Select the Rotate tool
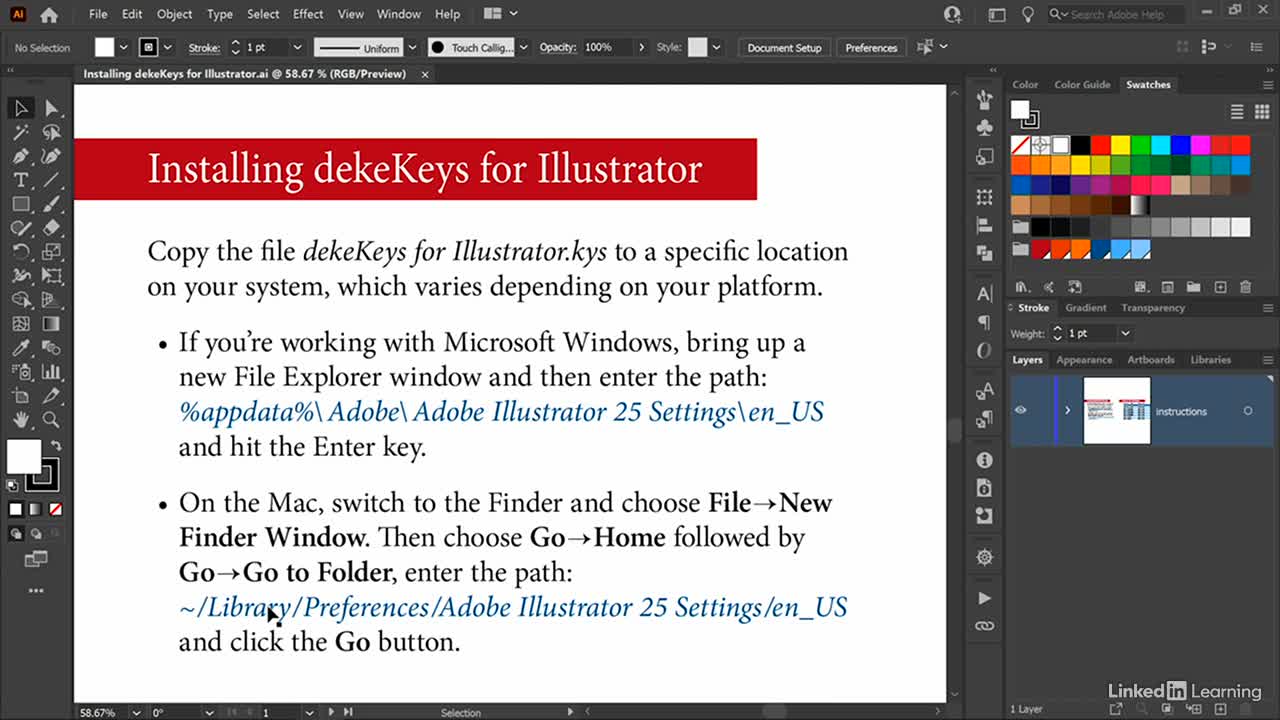Image resolution: width=1280 pixels, height=720 pixels. point(21,252)
